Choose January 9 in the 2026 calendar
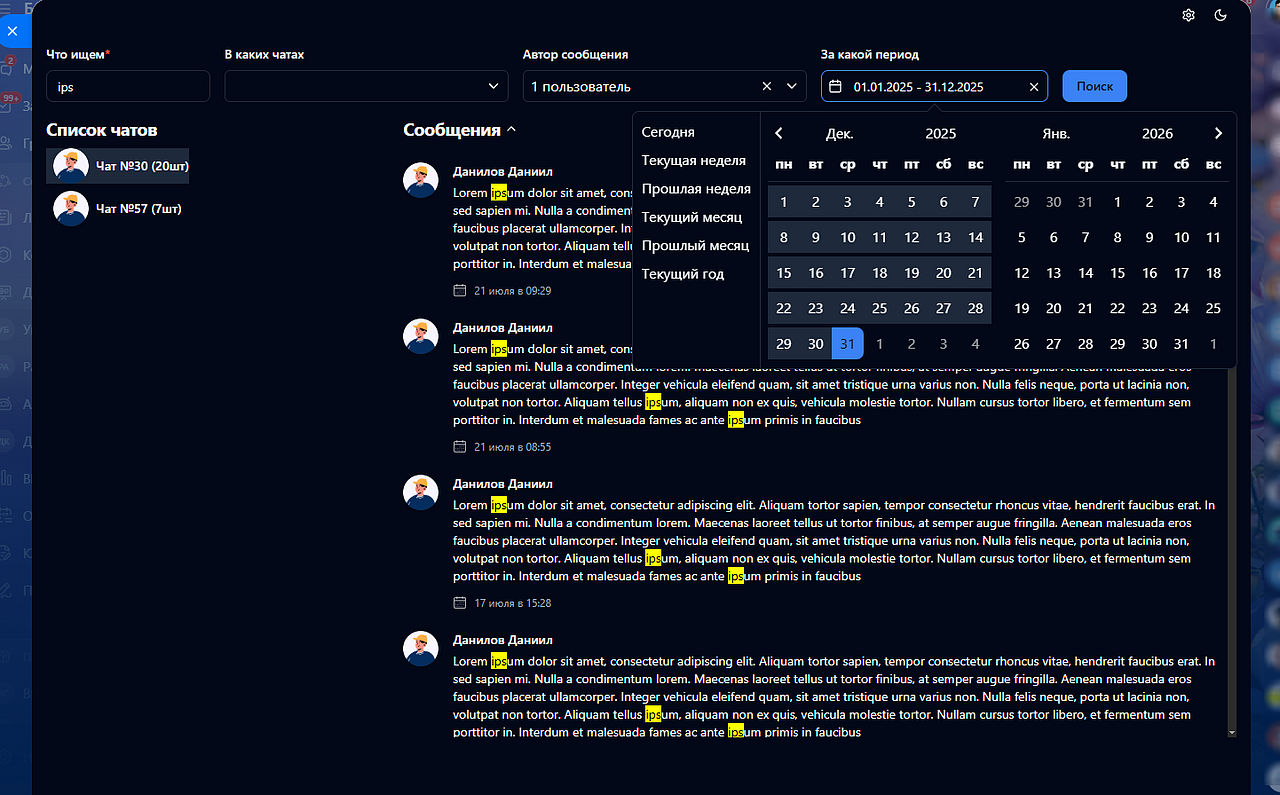 [x=1150, y=238]
